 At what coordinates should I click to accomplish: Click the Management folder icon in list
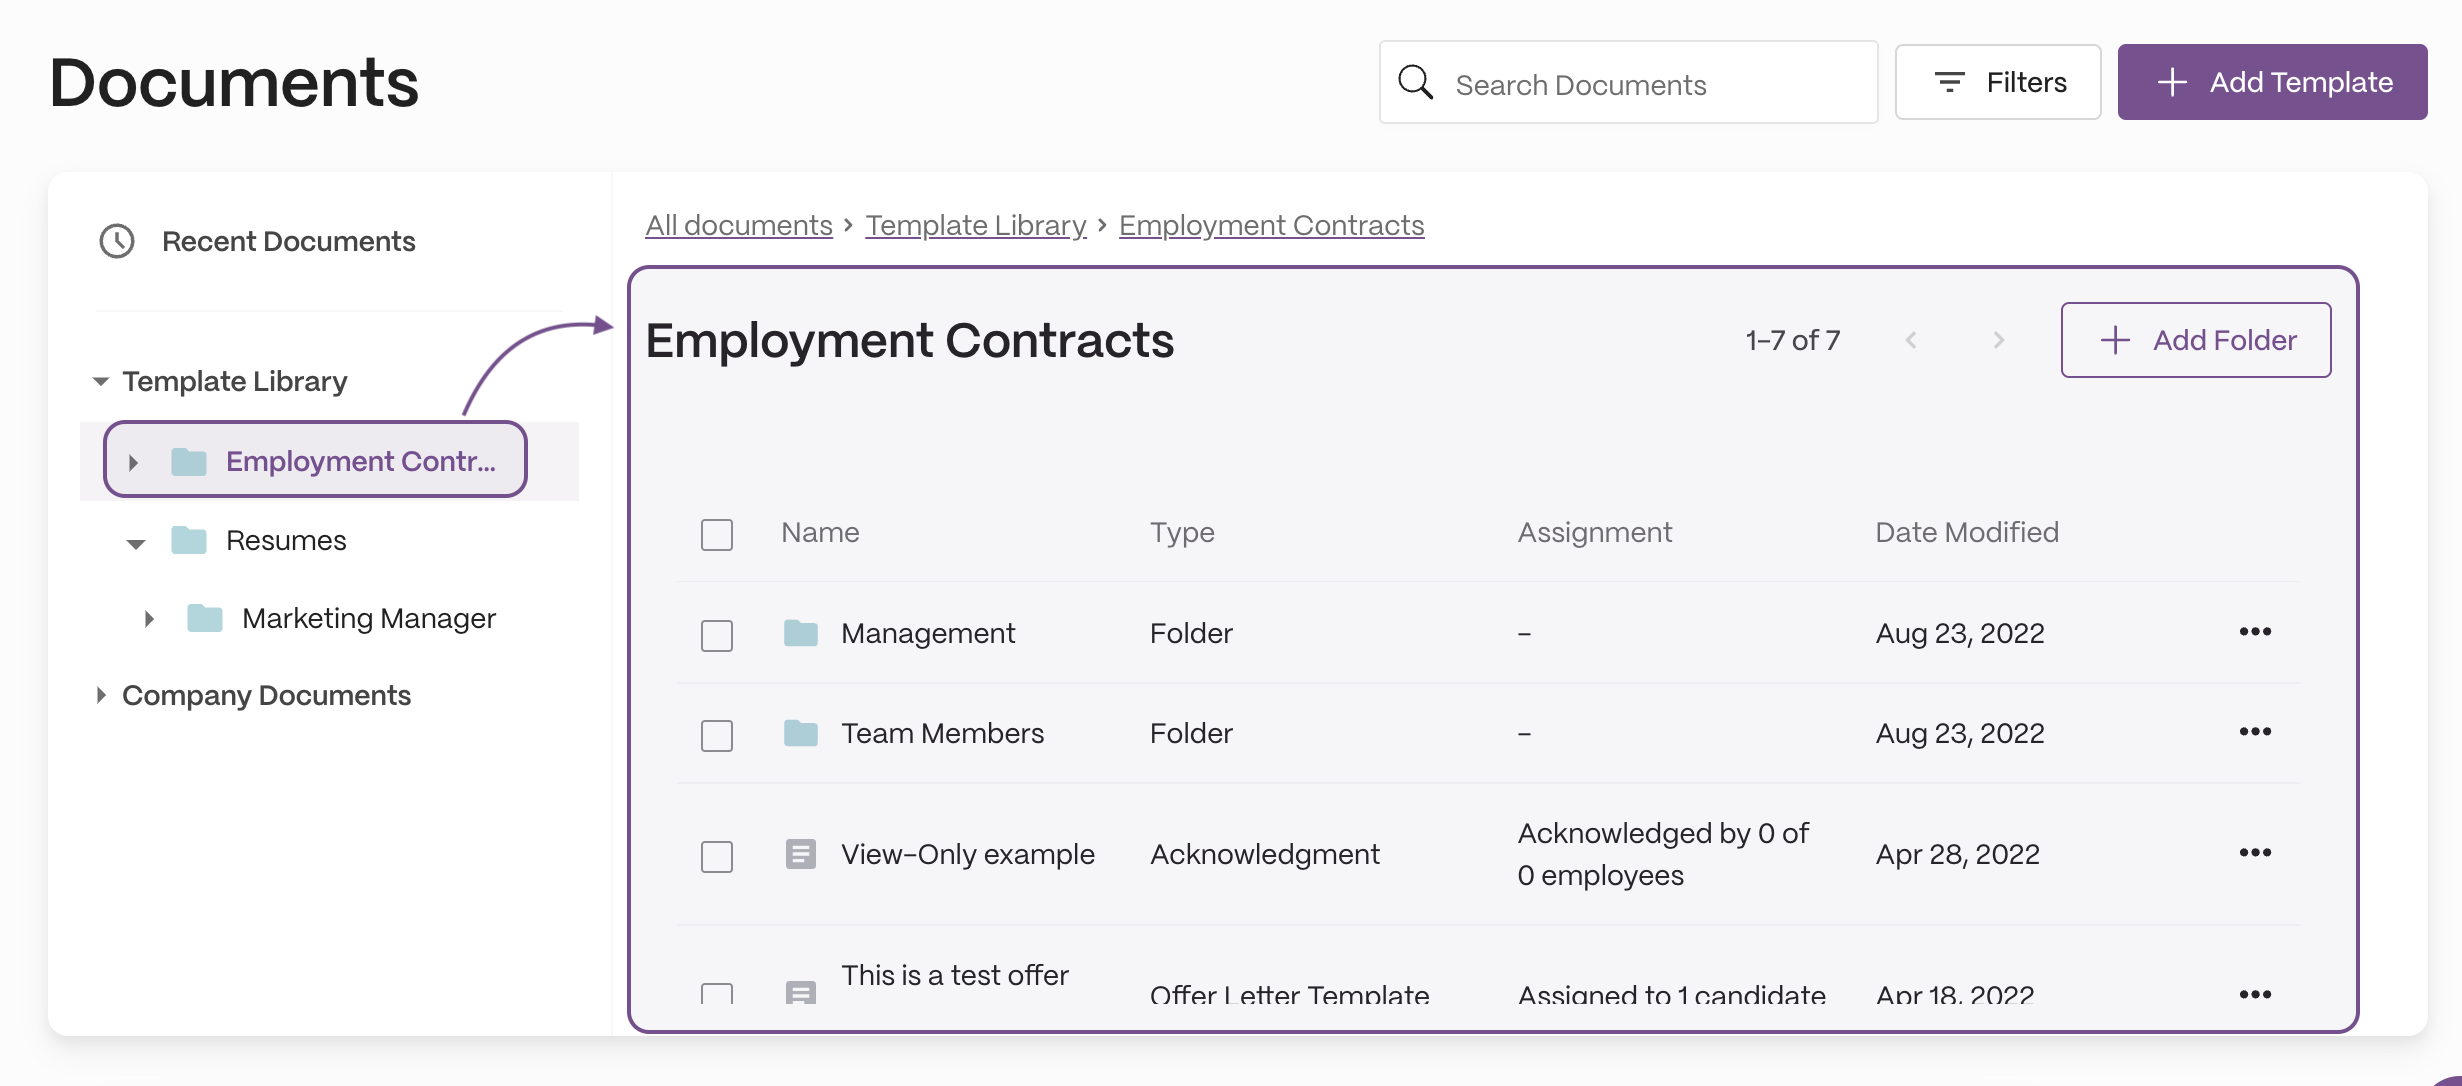801,633
